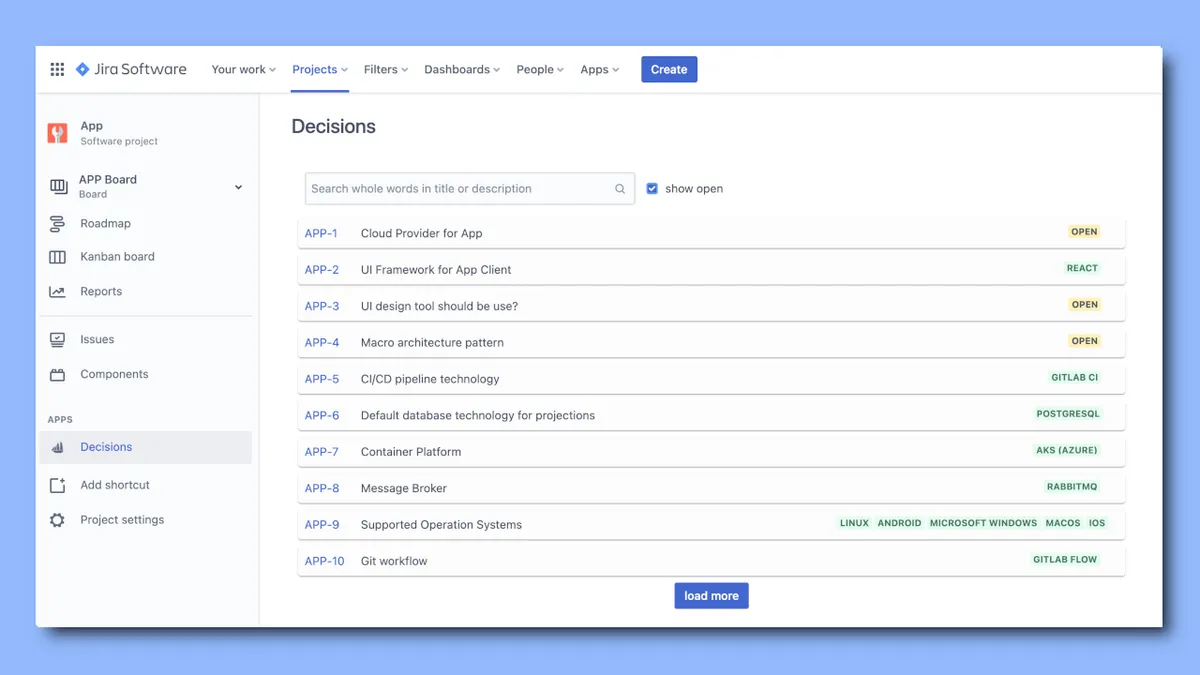Expand the APP Board chevron
The width and height of the screenshot is (1200, 675).
coord(238,187)
